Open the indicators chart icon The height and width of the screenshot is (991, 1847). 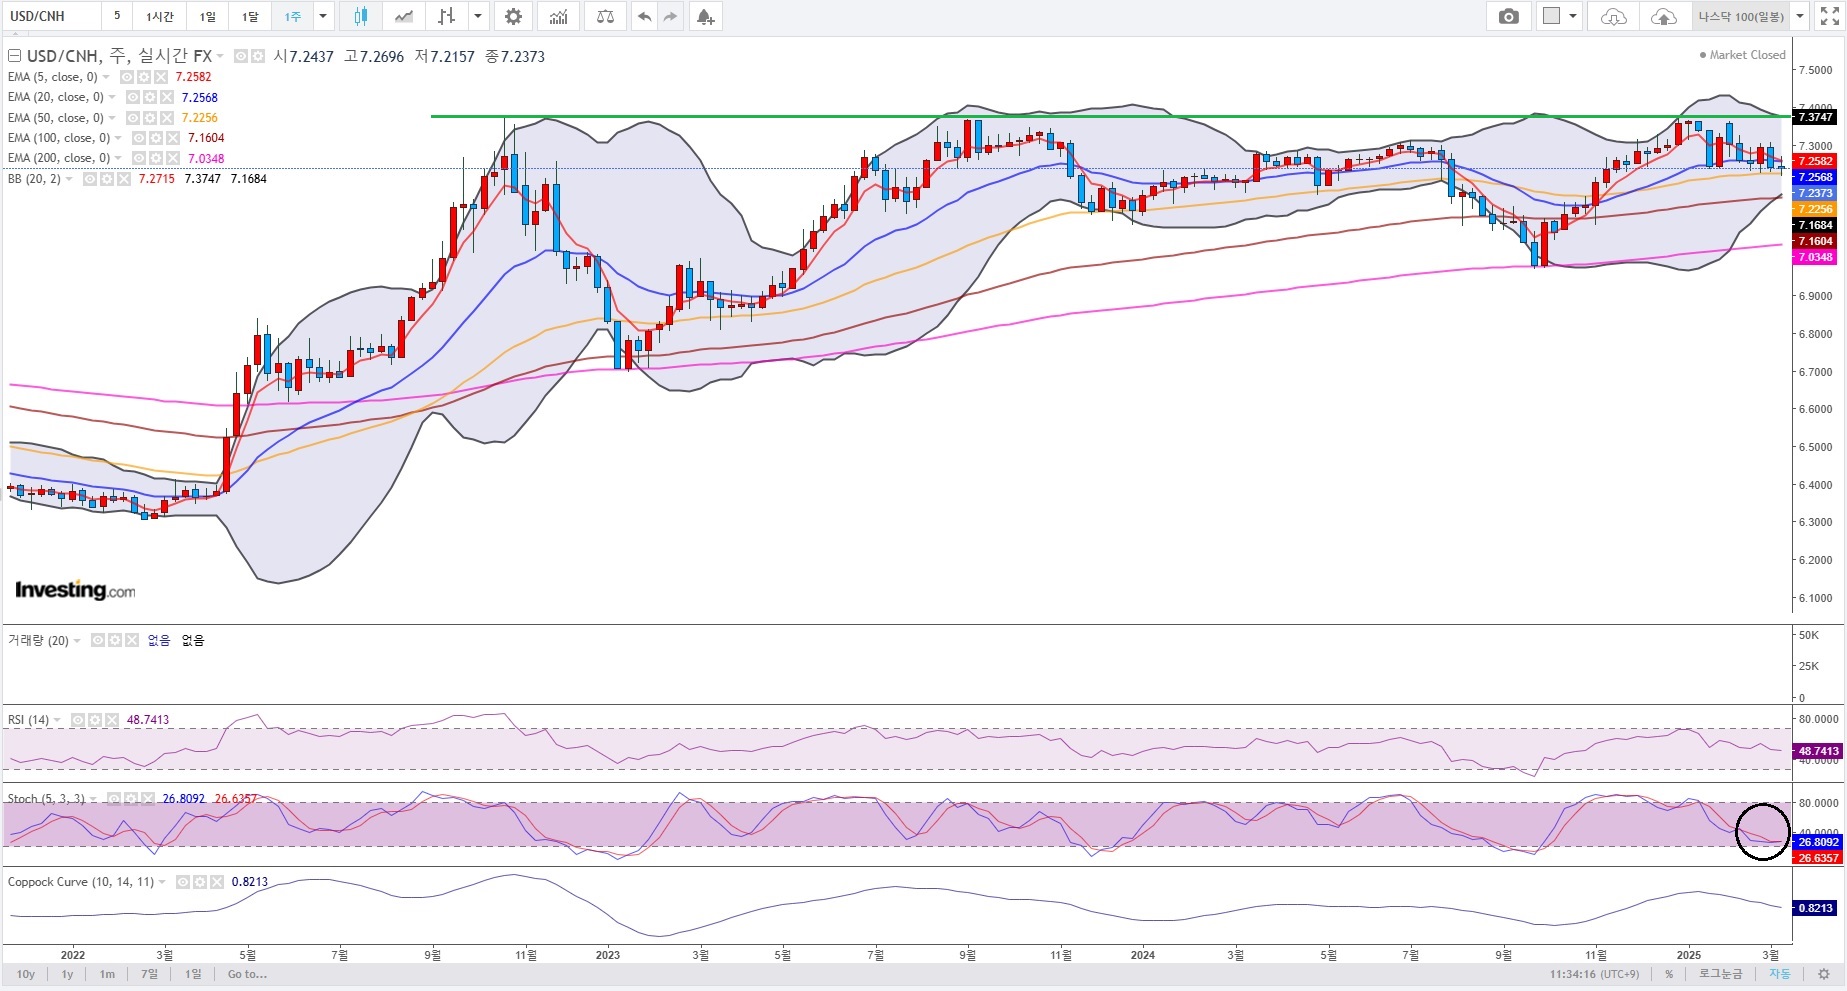pos(559,16)
